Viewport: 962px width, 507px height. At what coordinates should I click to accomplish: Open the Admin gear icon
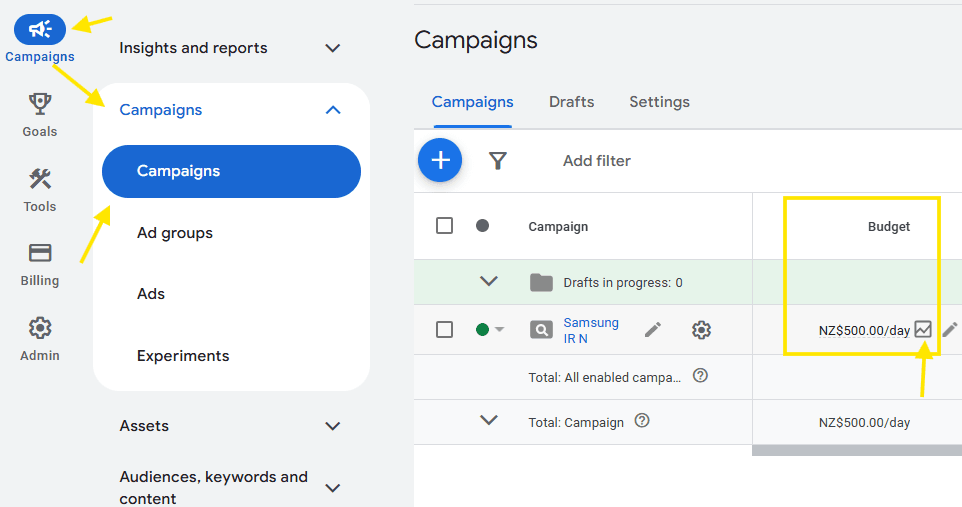(40, 328)
